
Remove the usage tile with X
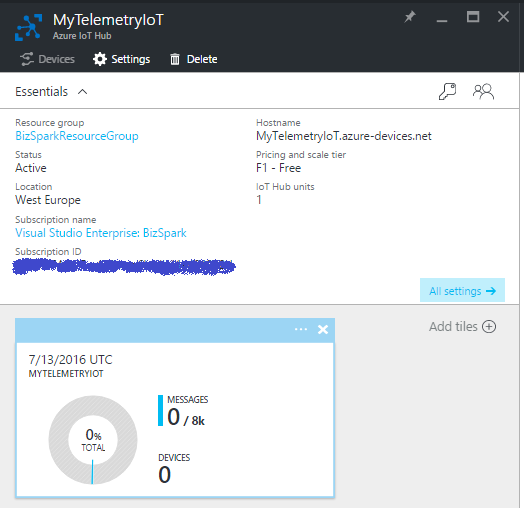click(x=323, y=330)
